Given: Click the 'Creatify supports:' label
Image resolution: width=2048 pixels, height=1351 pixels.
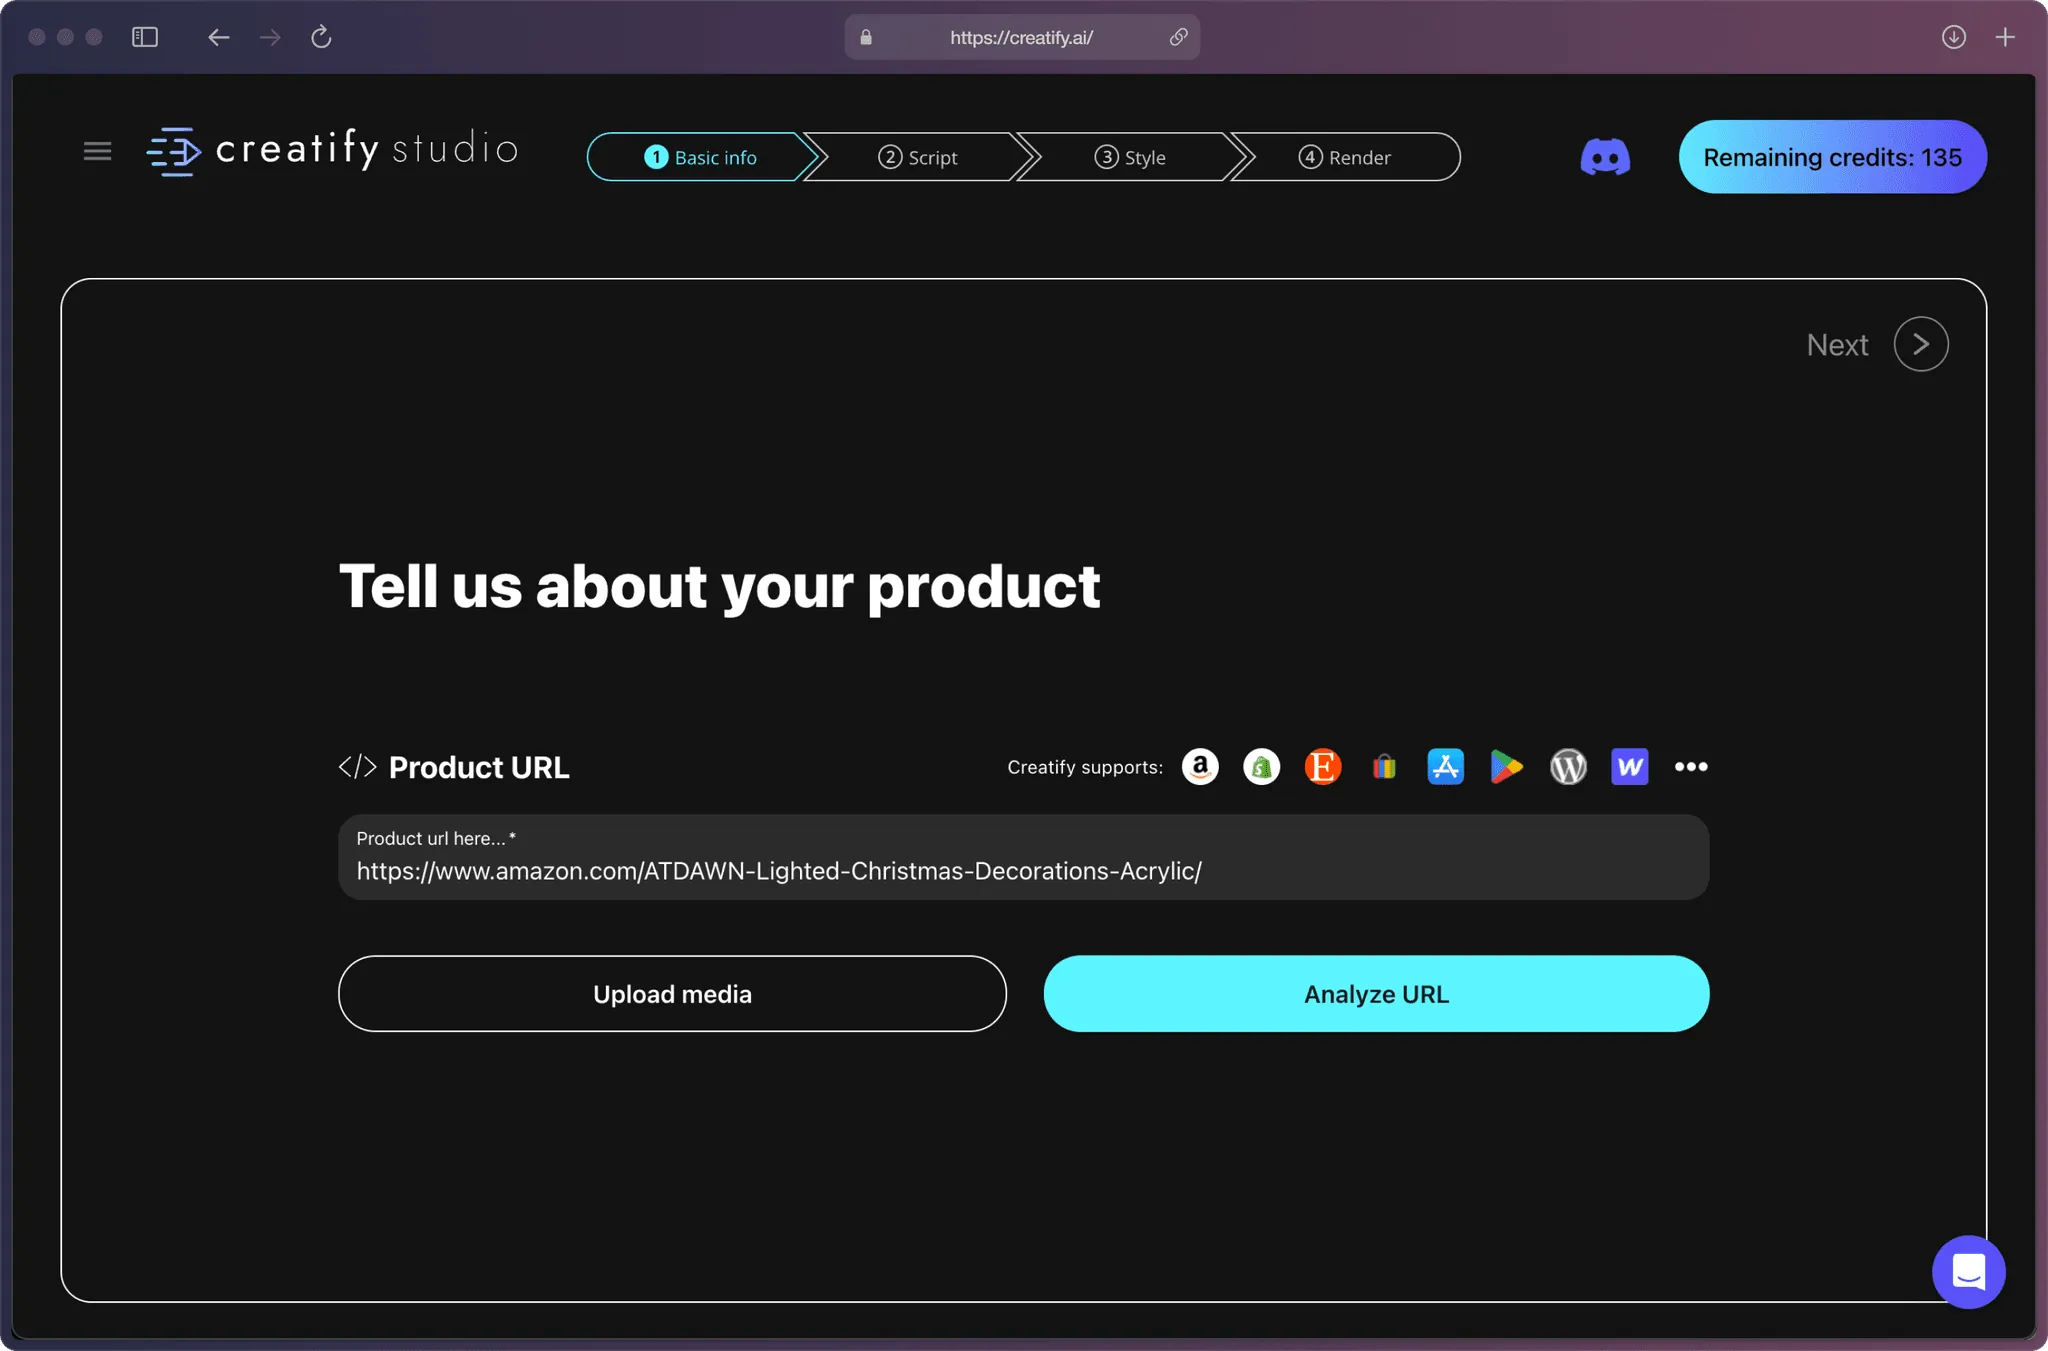Looking at the screenshot, I should (1085, 767).
